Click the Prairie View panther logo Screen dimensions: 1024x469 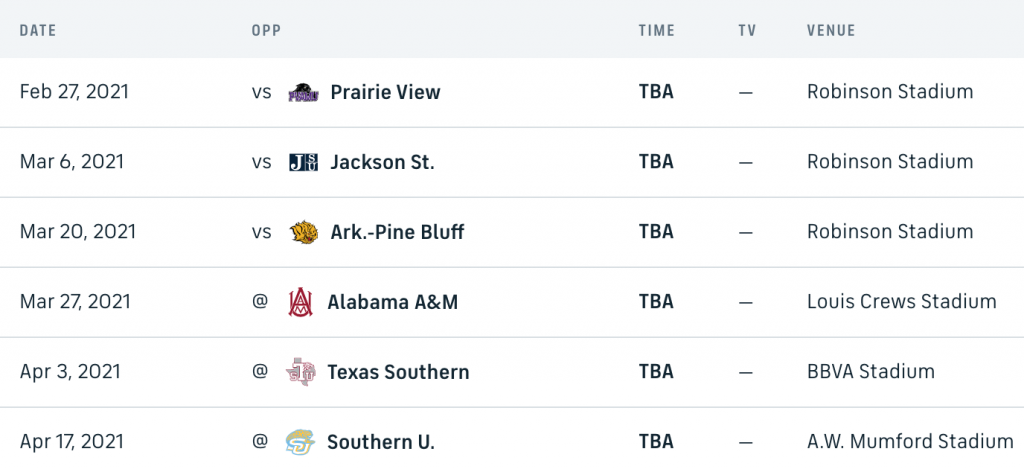(304, 92)
